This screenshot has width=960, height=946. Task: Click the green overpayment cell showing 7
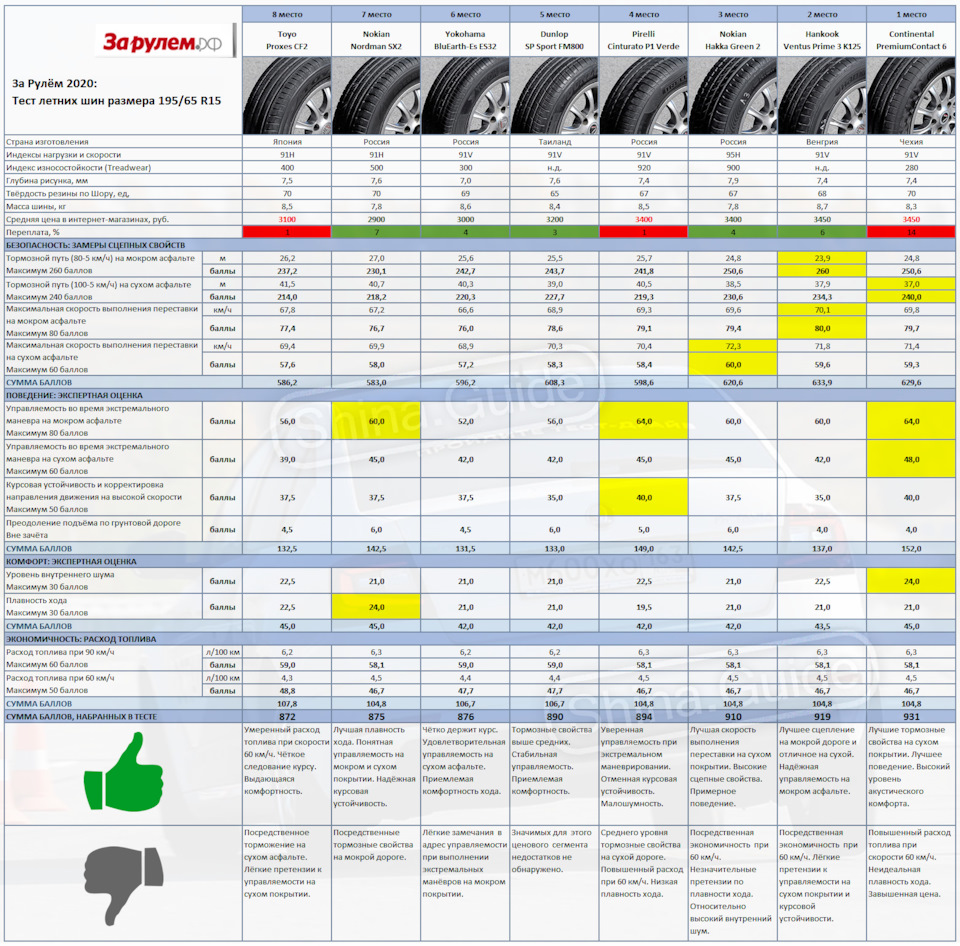pyautogui.click(x=376, y=232)
